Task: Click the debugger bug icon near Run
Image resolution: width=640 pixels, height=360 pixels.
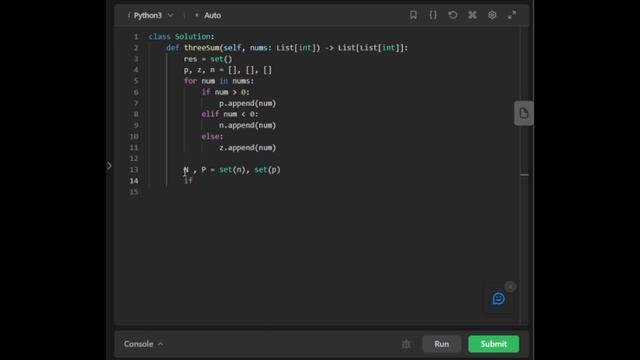Action: coord(406,344)
